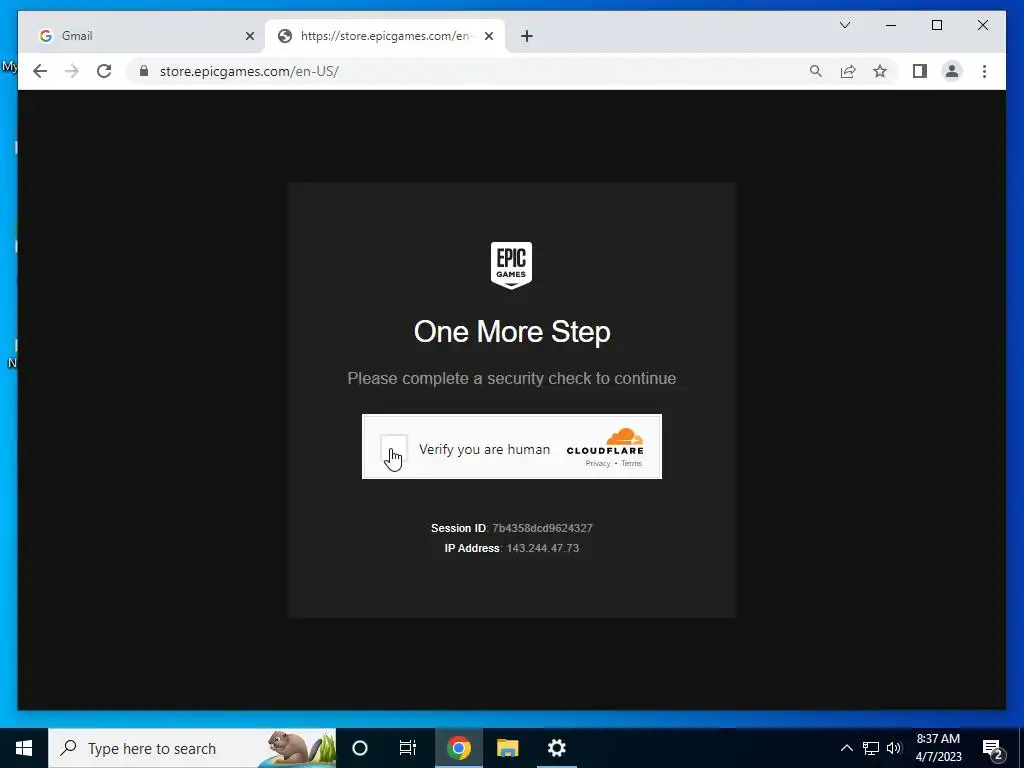Viewport: 1024px width, 768px height.
Task: Click the Type here to search box
Action: tap(192, 748)
